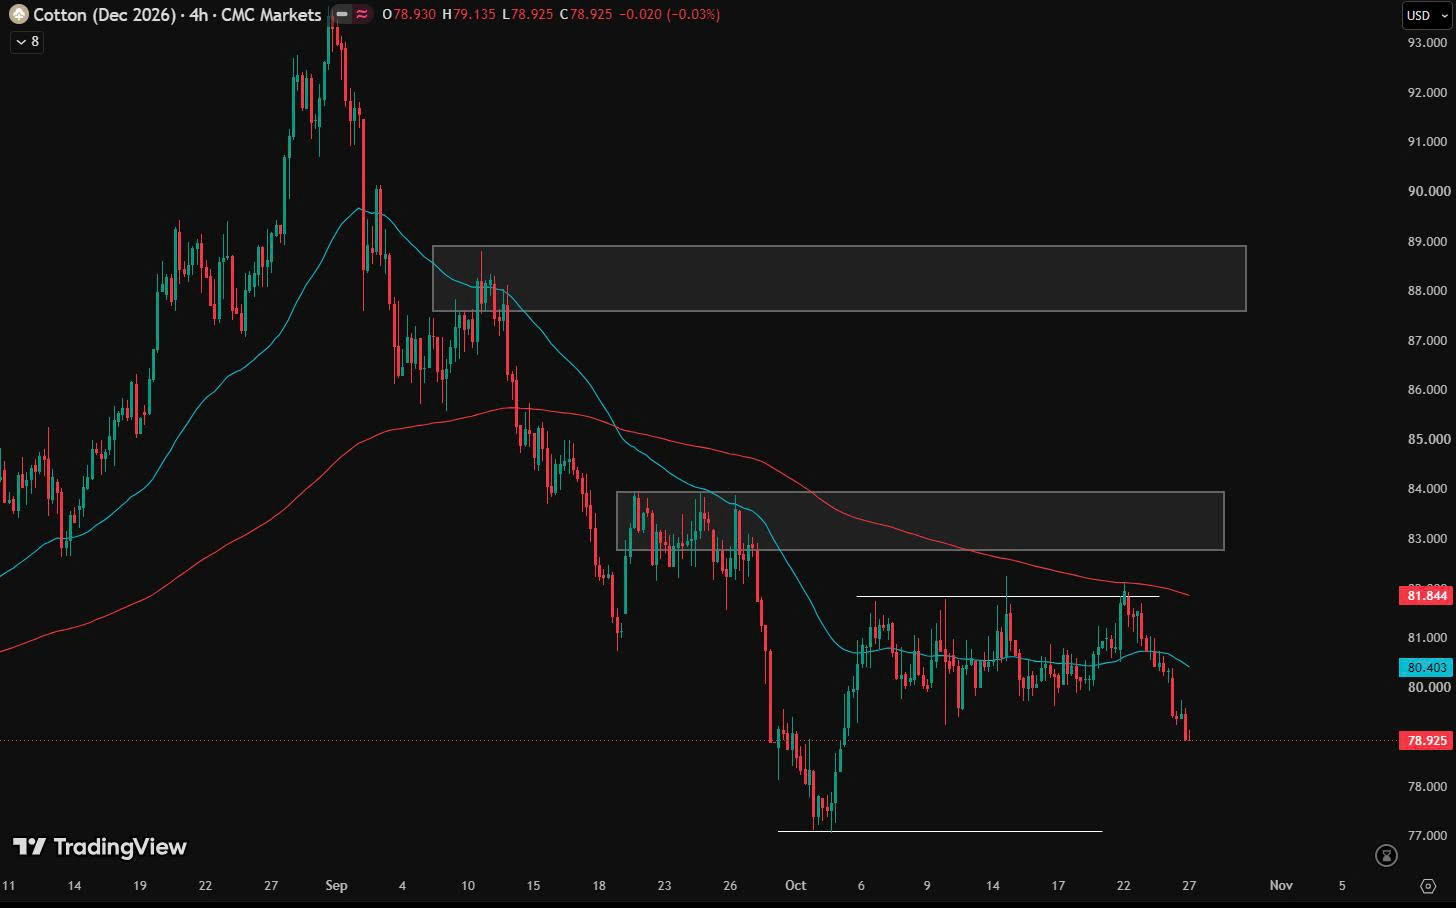
Task: Click the 4h interval in chart legend
Action: pos(198,14)
